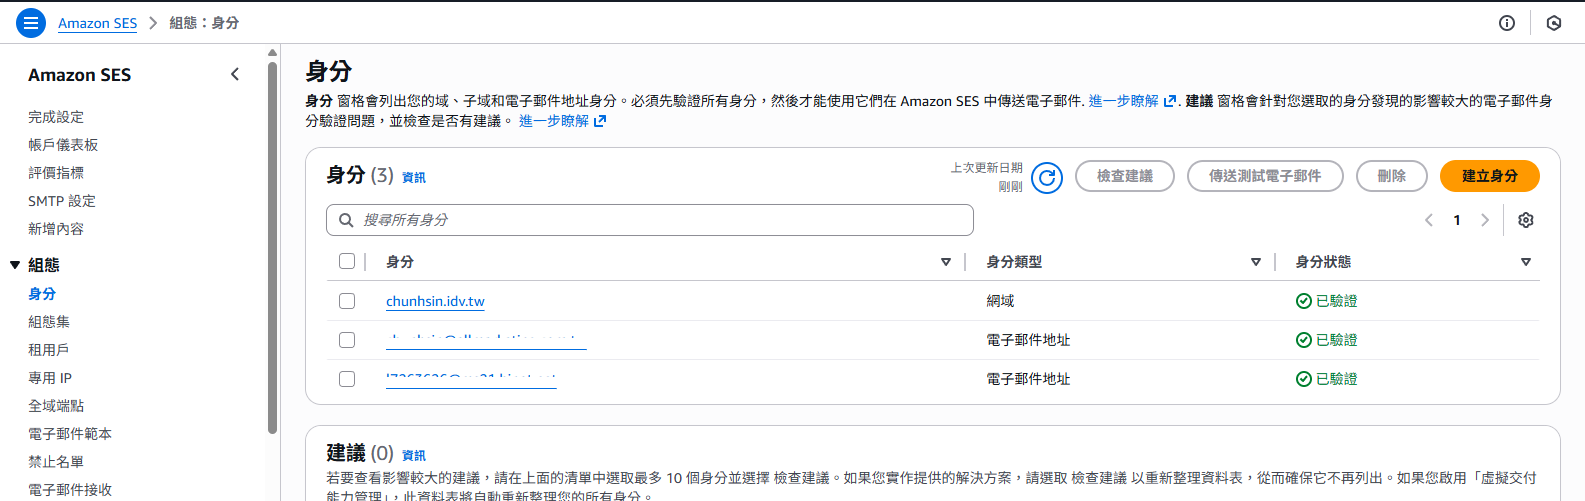The width and height of the screenshot is (1585, 501).
Task: Click the hexagon icon in top-right corner
Action: (1554, 23)
